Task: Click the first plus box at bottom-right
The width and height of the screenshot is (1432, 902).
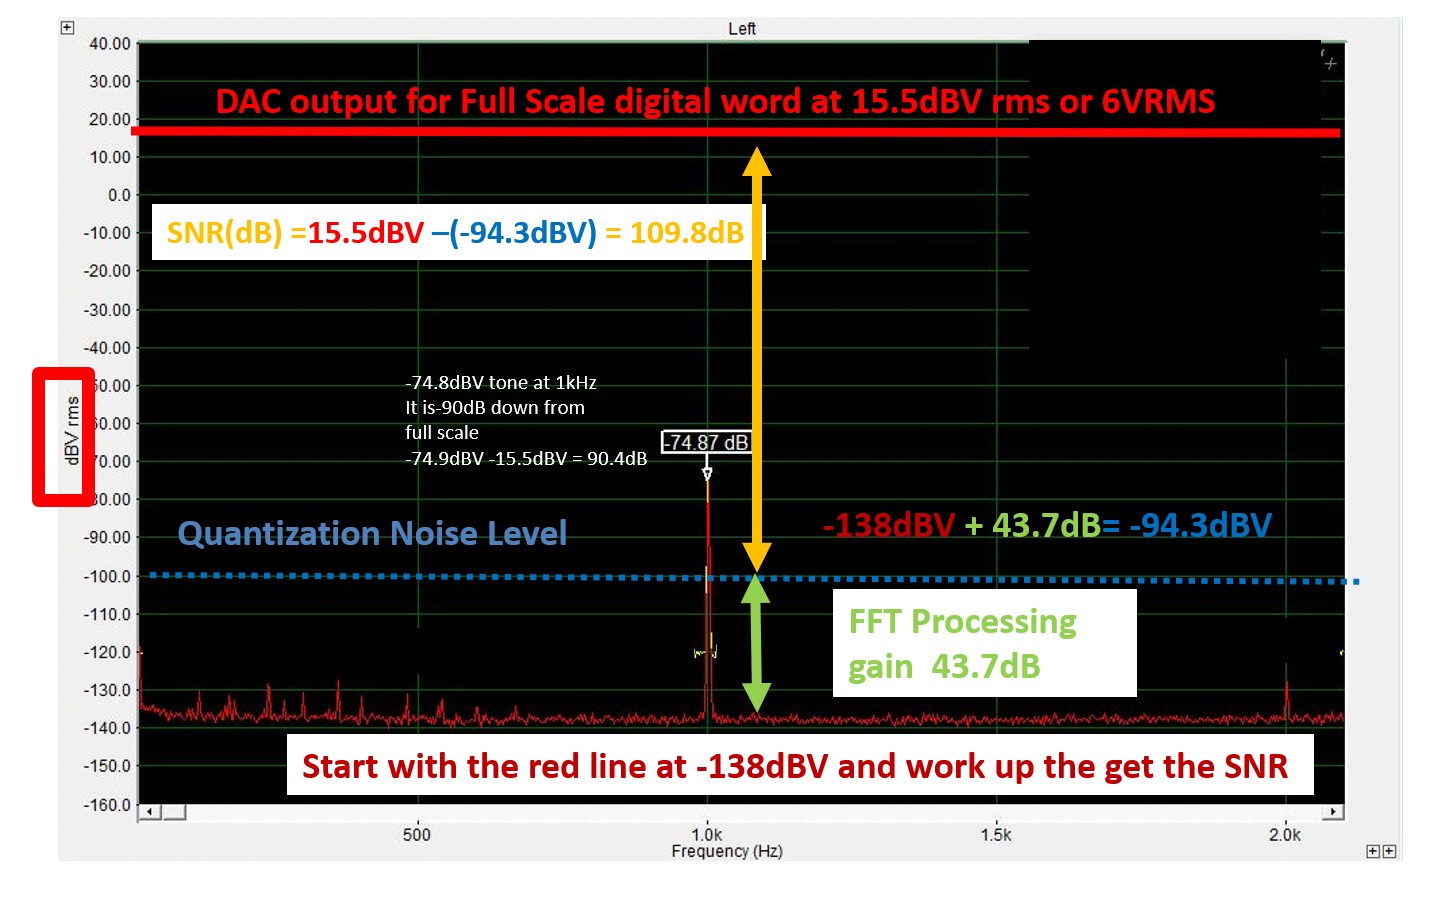Action: coord(1373,851)
